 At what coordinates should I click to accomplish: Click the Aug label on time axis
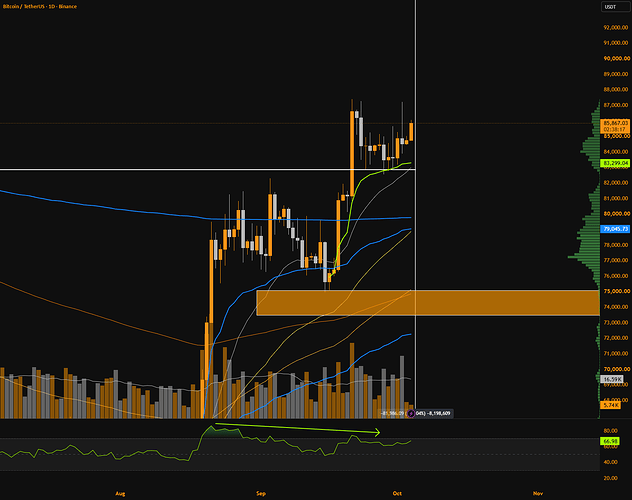click(120, 494)
